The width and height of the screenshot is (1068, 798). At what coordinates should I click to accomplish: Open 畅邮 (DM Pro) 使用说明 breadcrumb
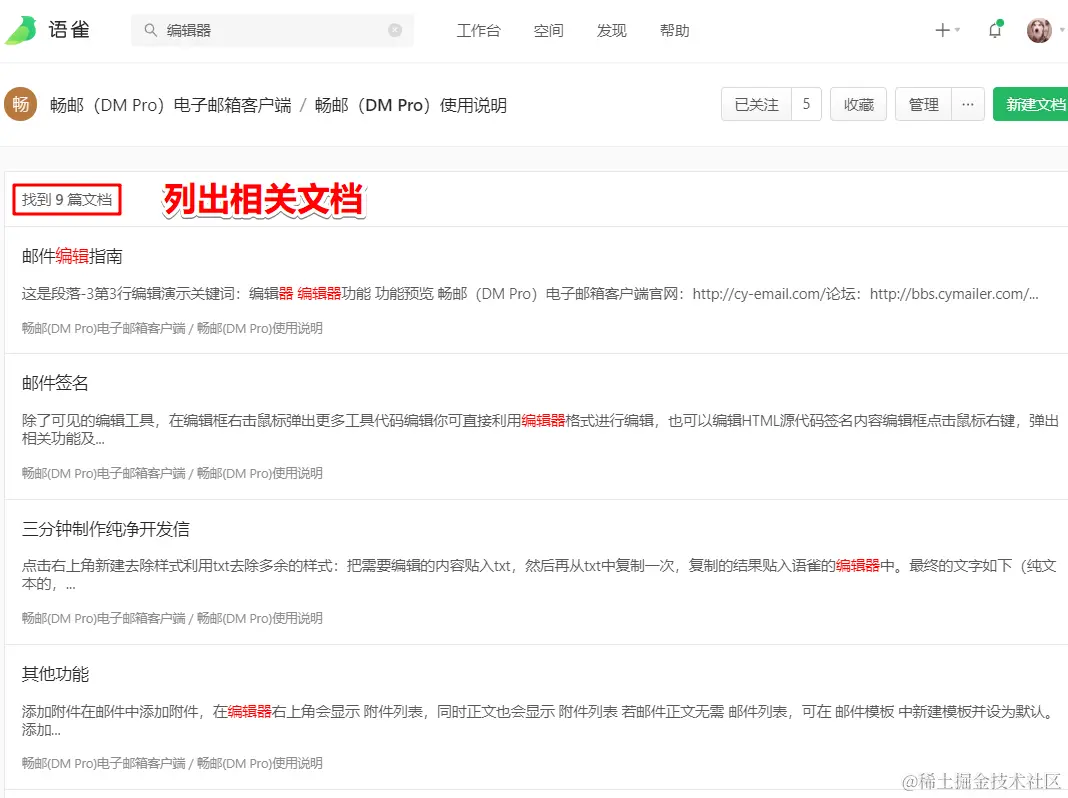411,105
